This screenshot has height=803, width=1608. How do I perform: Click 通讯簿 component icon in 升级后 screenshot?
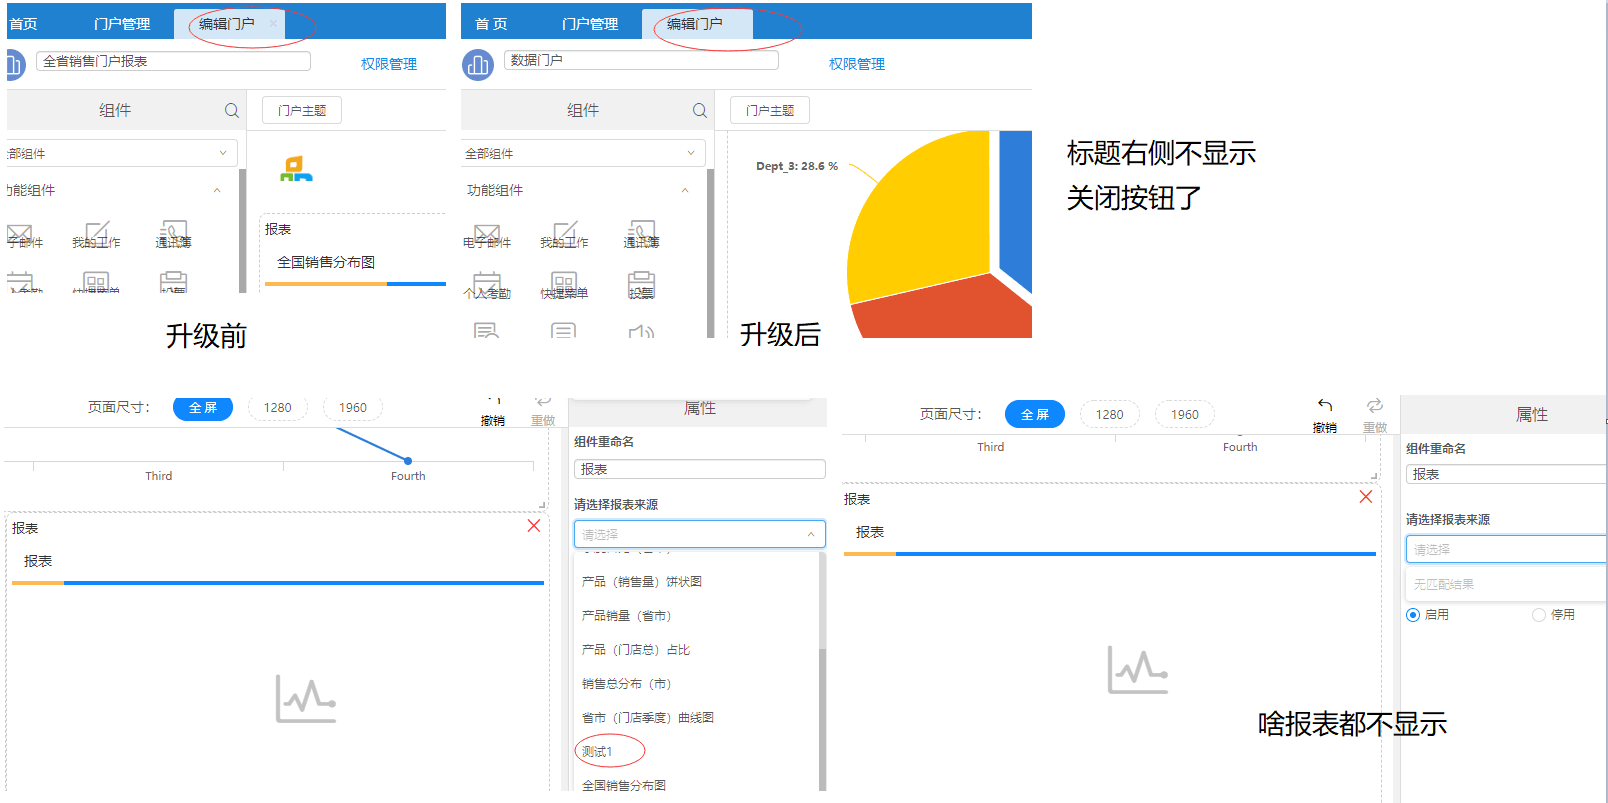(x=641, y=233)
